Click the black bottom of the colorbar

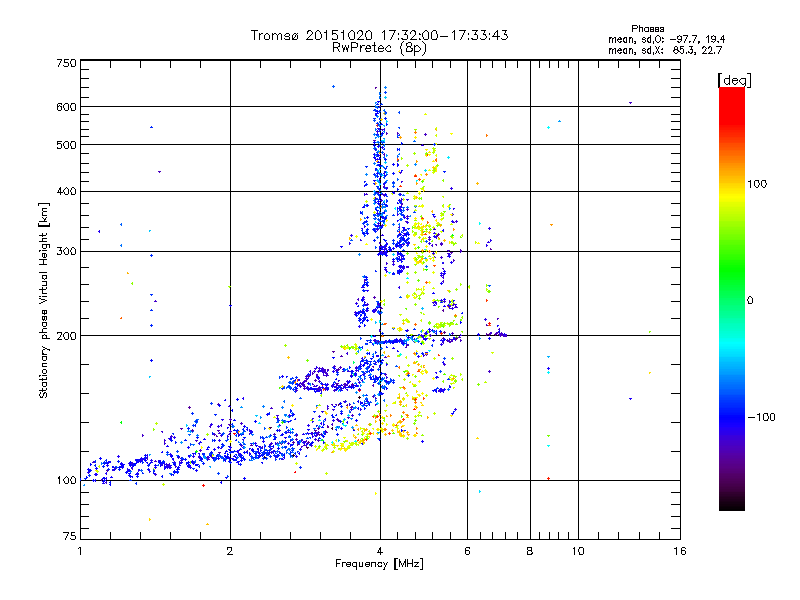click(732, 503)
